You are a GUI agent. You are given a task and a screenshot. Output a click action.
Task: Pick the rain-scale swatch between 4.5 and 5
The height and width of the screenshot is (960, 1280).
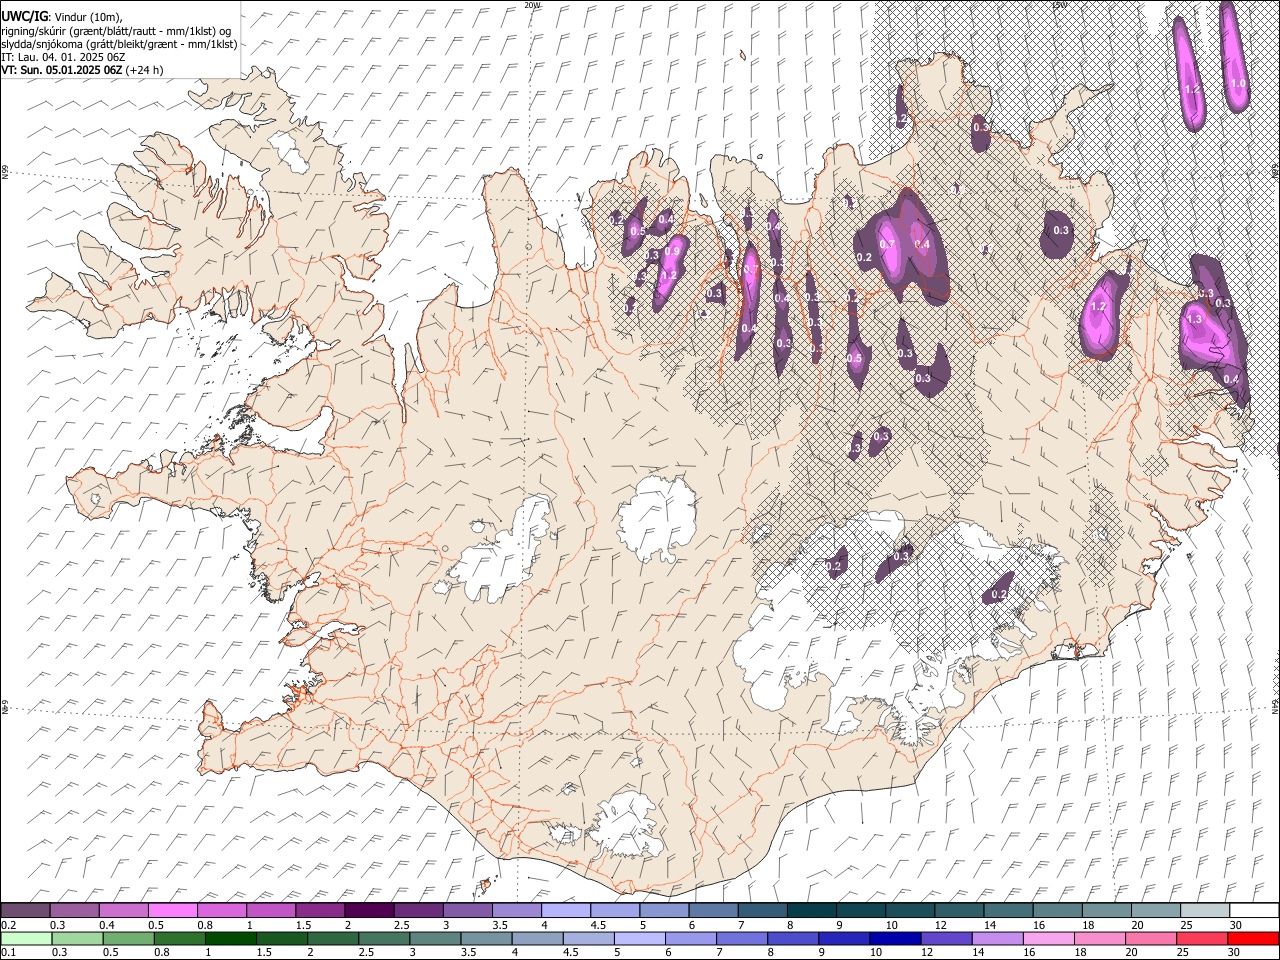pyautogui.click(x=587, y=938)
